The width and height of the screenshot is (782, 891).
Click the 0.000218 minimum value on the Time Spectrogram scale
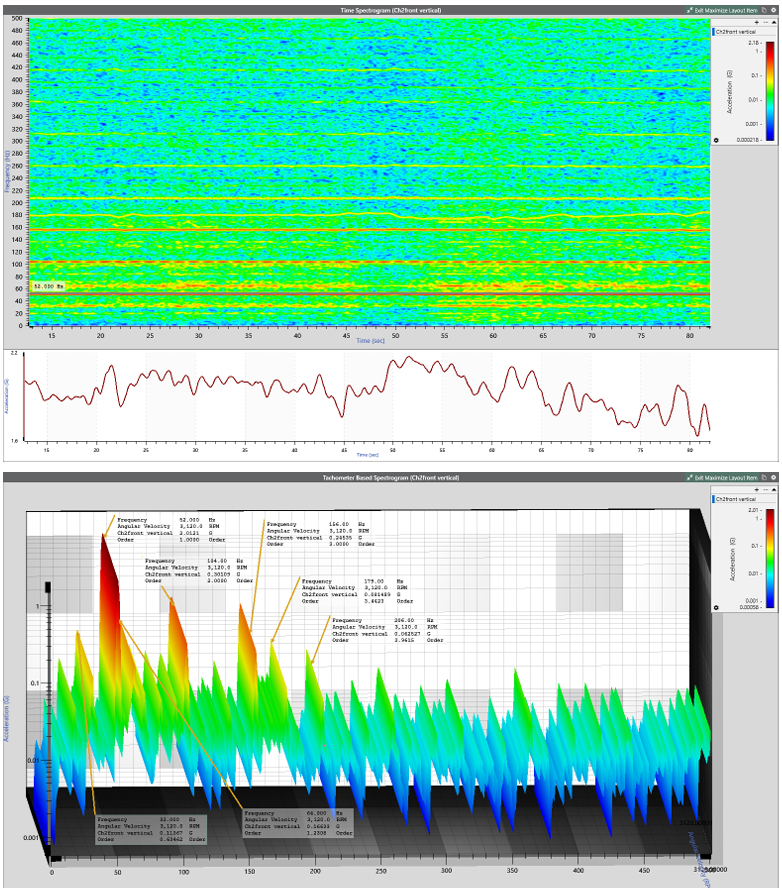click(x=748, y=140)
